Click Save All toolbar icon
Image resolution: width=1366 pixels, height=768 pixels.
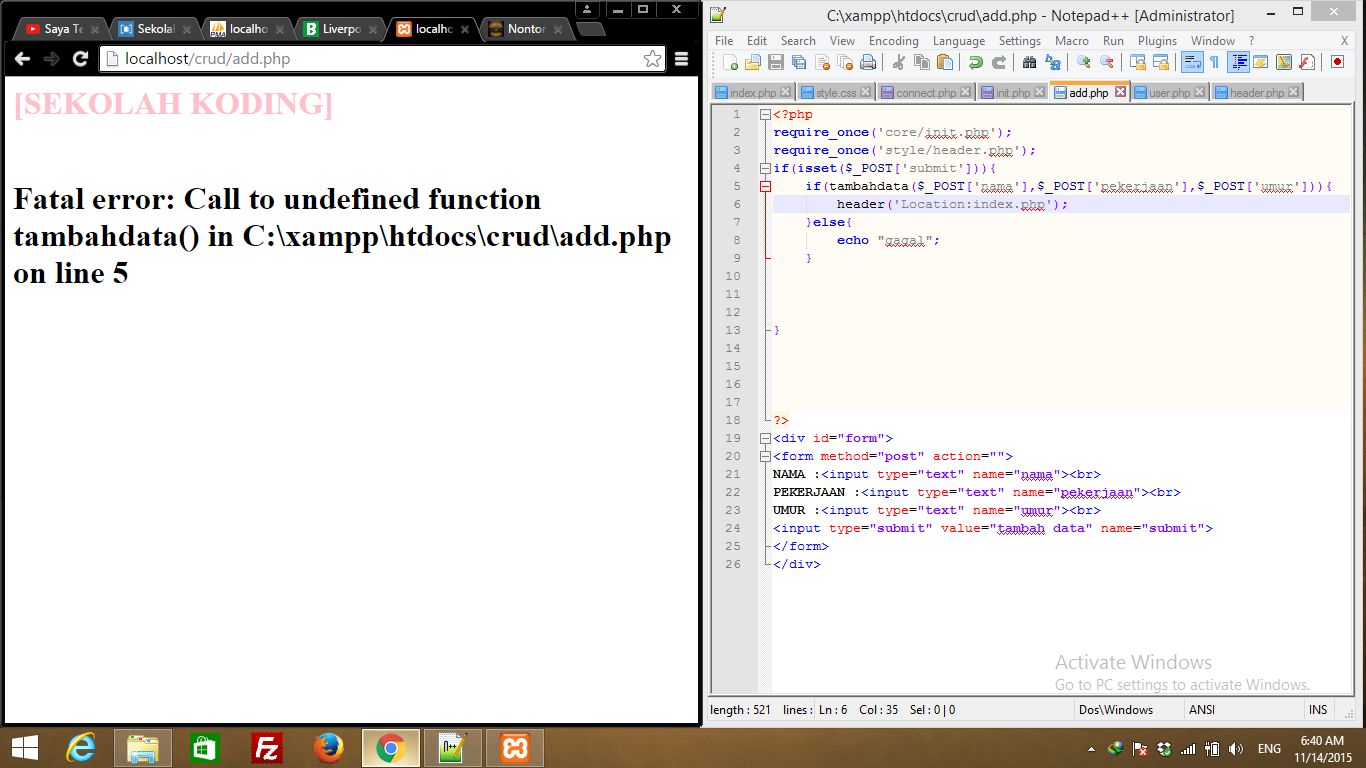coord(799,62)
